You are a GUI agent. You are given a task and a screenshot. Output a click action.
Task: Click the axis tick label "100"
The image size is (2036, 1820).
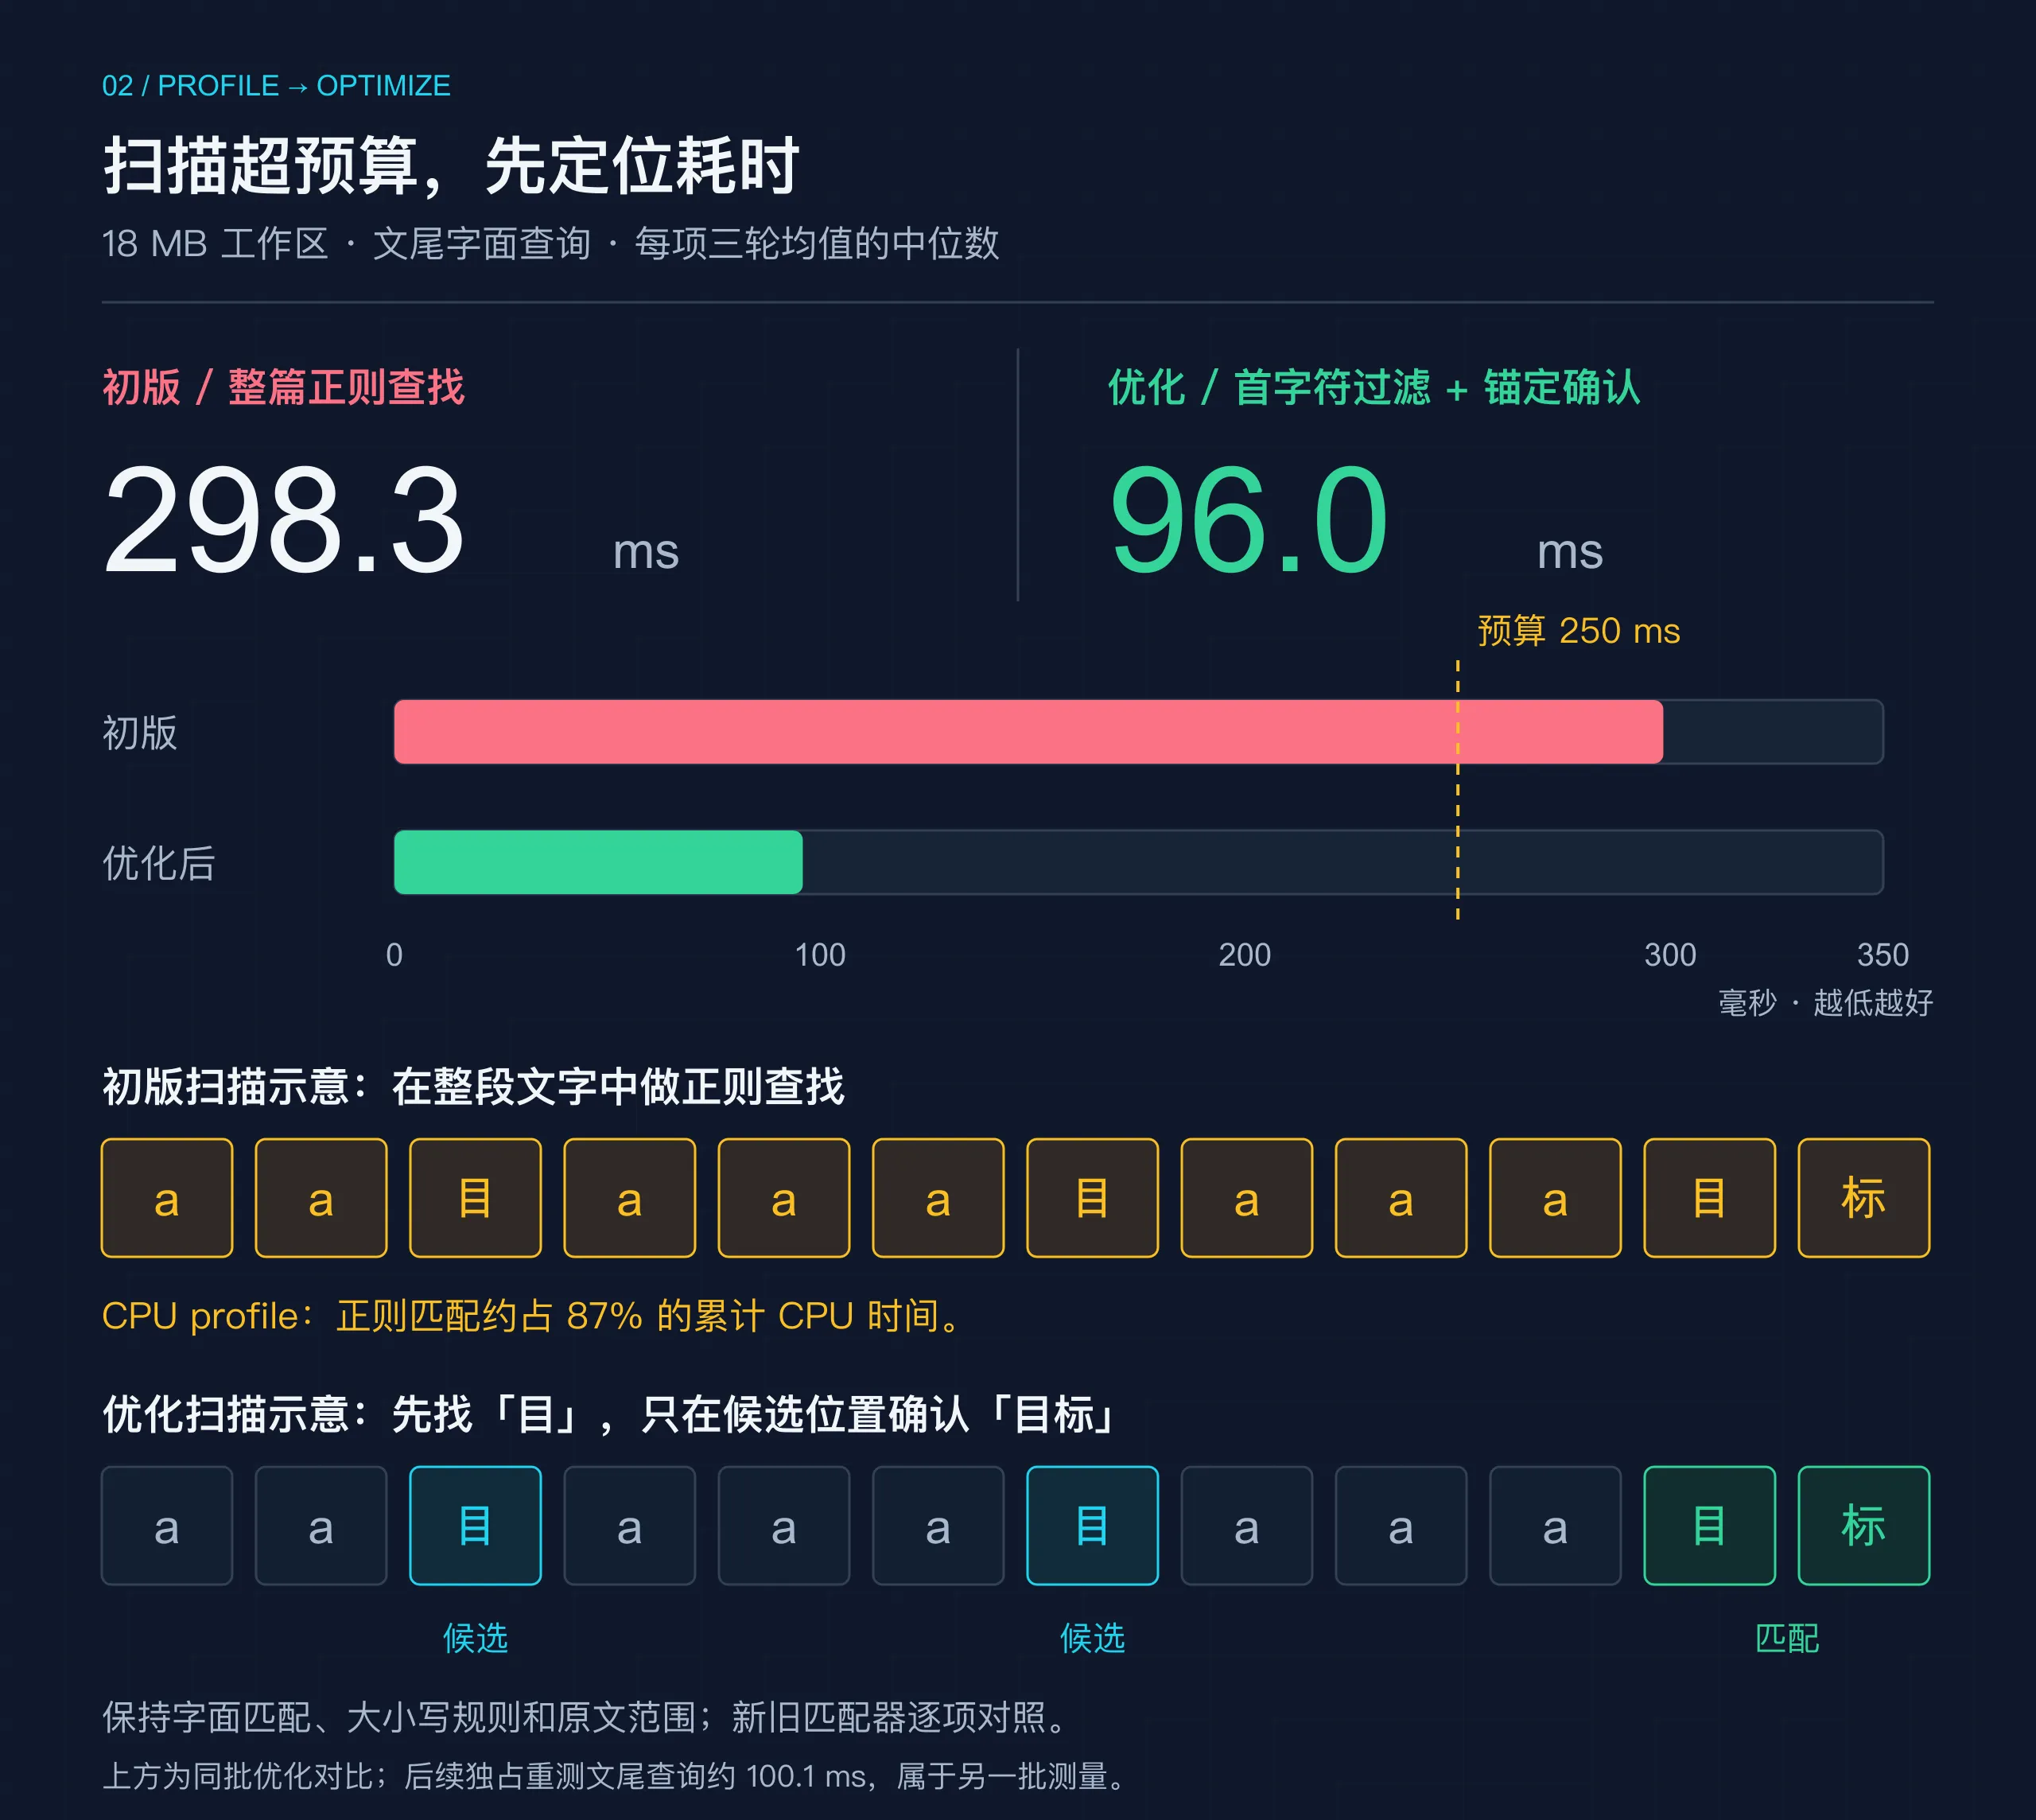coord(820,955)
